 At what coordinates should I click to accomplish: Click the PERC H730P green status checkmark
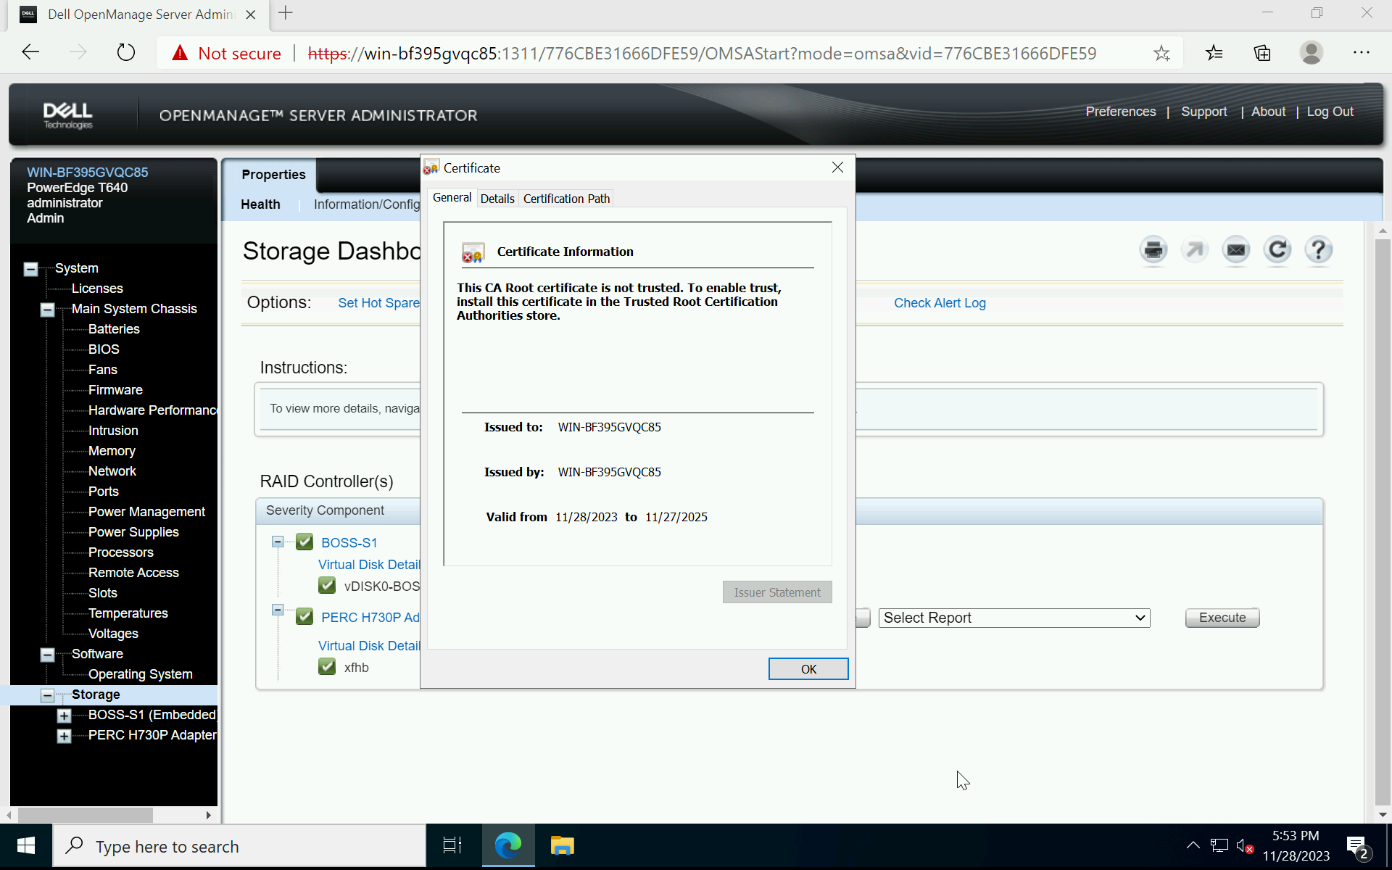click(x=305, y=616)
